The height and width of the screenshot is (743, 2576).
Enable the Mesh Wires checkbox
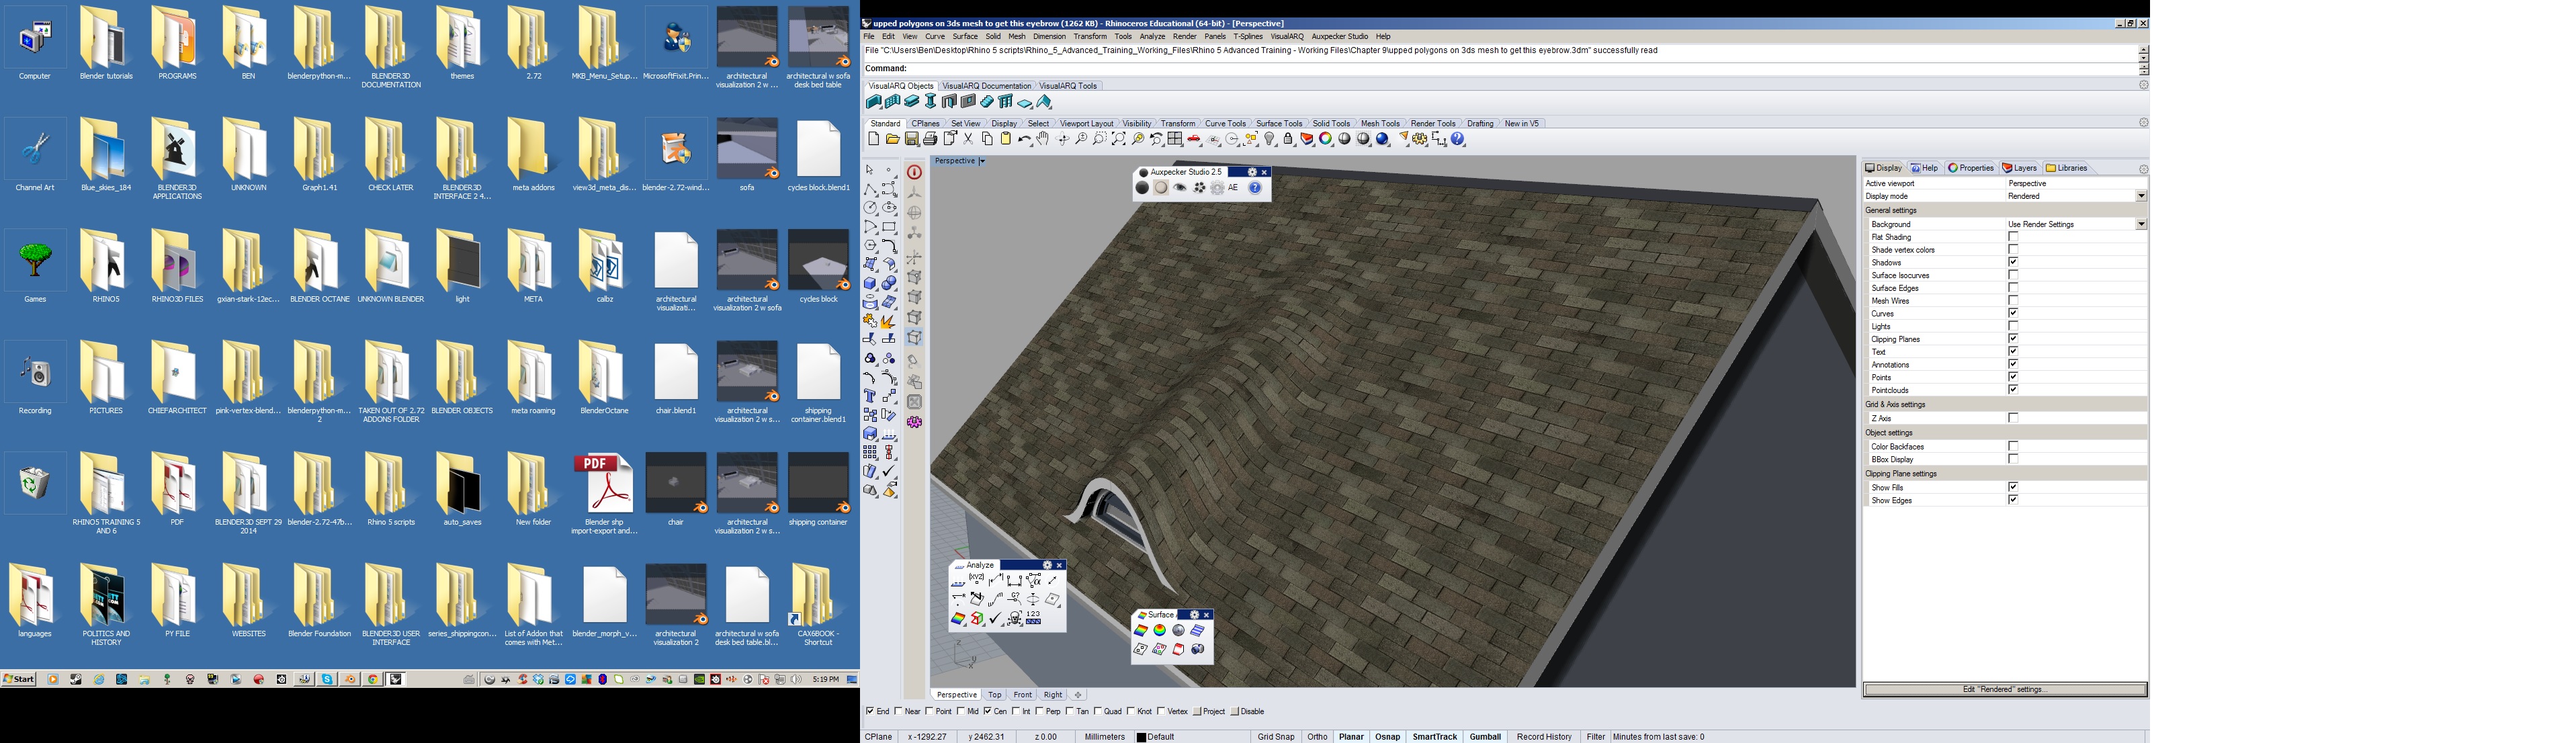pos(2013,301)
